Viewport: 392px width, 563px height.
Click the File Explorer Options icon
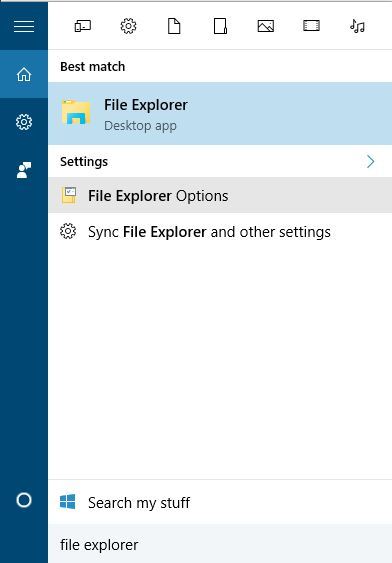coord(69,195)
